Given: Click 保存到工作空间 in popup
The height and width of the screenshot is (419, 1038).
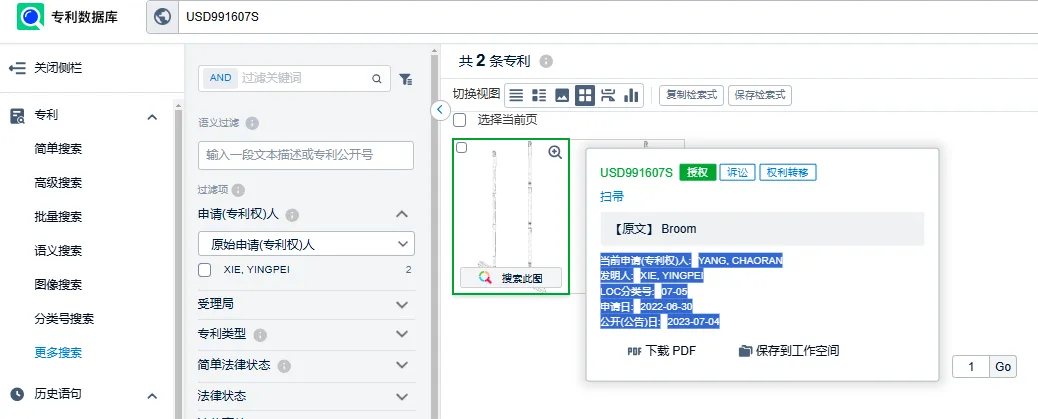Looking at the screenshot, I should [x=798, y=351].
